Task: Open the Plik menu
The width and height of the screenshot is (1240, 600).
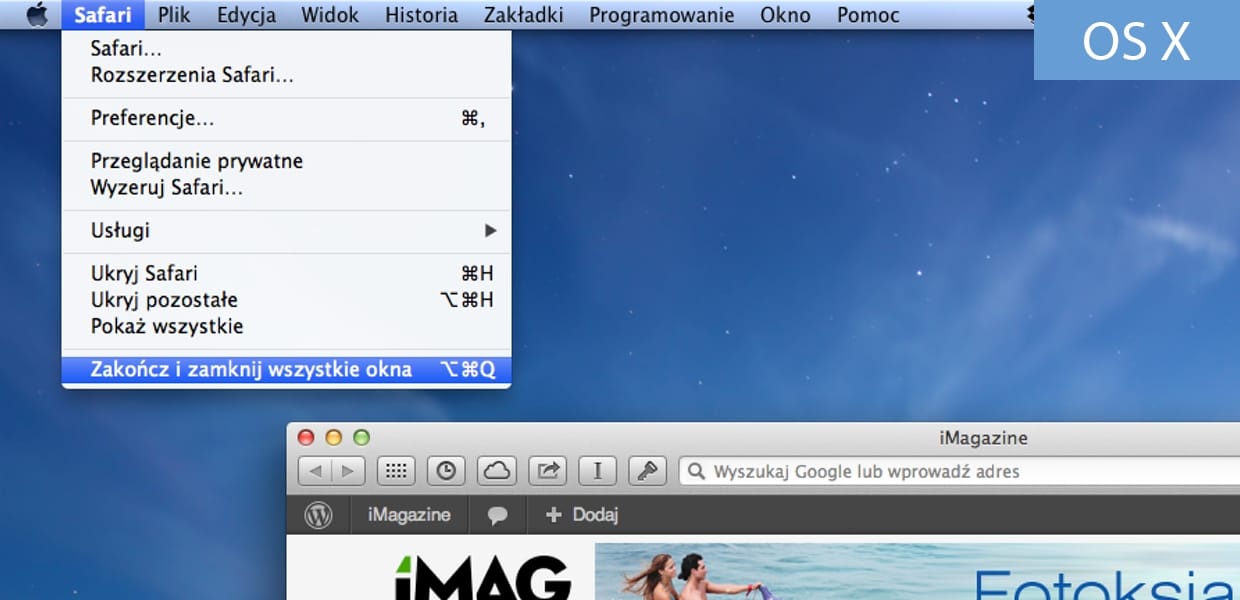Action: coord(174,15)
